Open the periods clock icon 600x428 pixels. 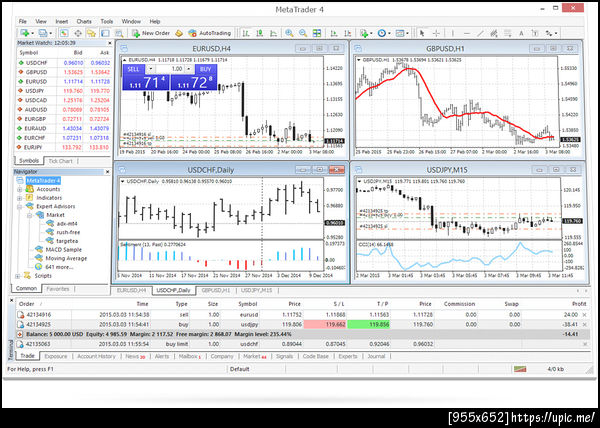[x=382, y=33]
